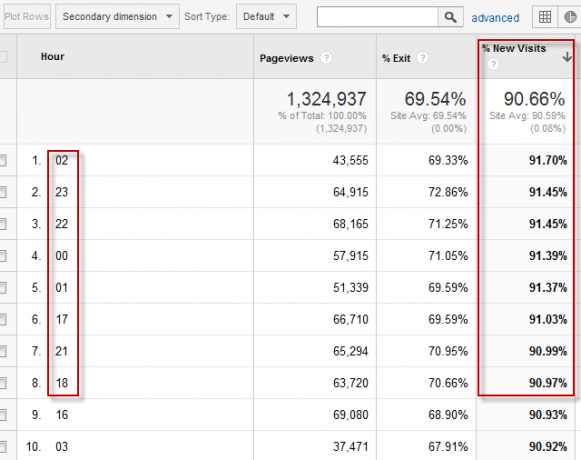This screenshot has width=581, height=460.
Task: Sort table by Hour column header
Action: click(x=52, y=57)
